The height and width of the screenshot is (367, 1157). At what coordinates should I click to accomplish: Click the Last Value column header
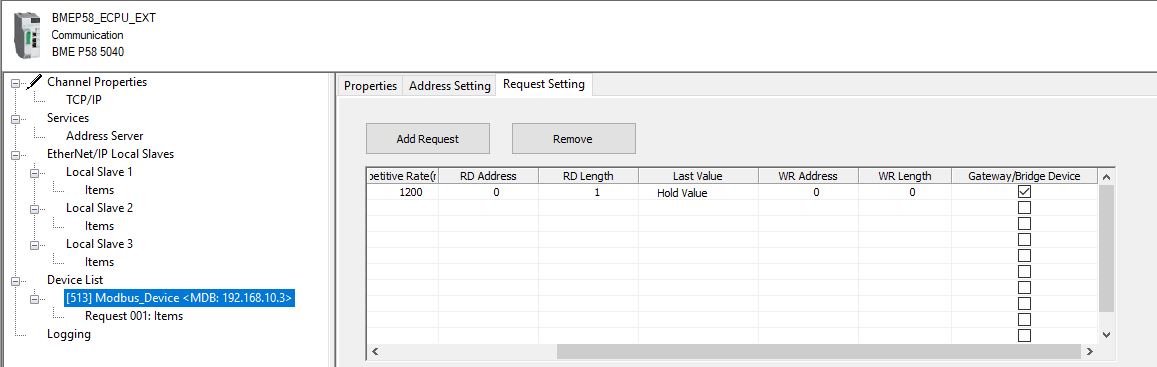coord(698,176)
